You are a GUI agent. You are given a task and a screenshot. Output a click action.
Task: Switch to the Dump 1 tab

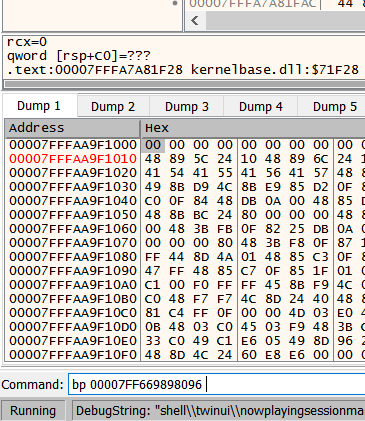tap(39, 106)
